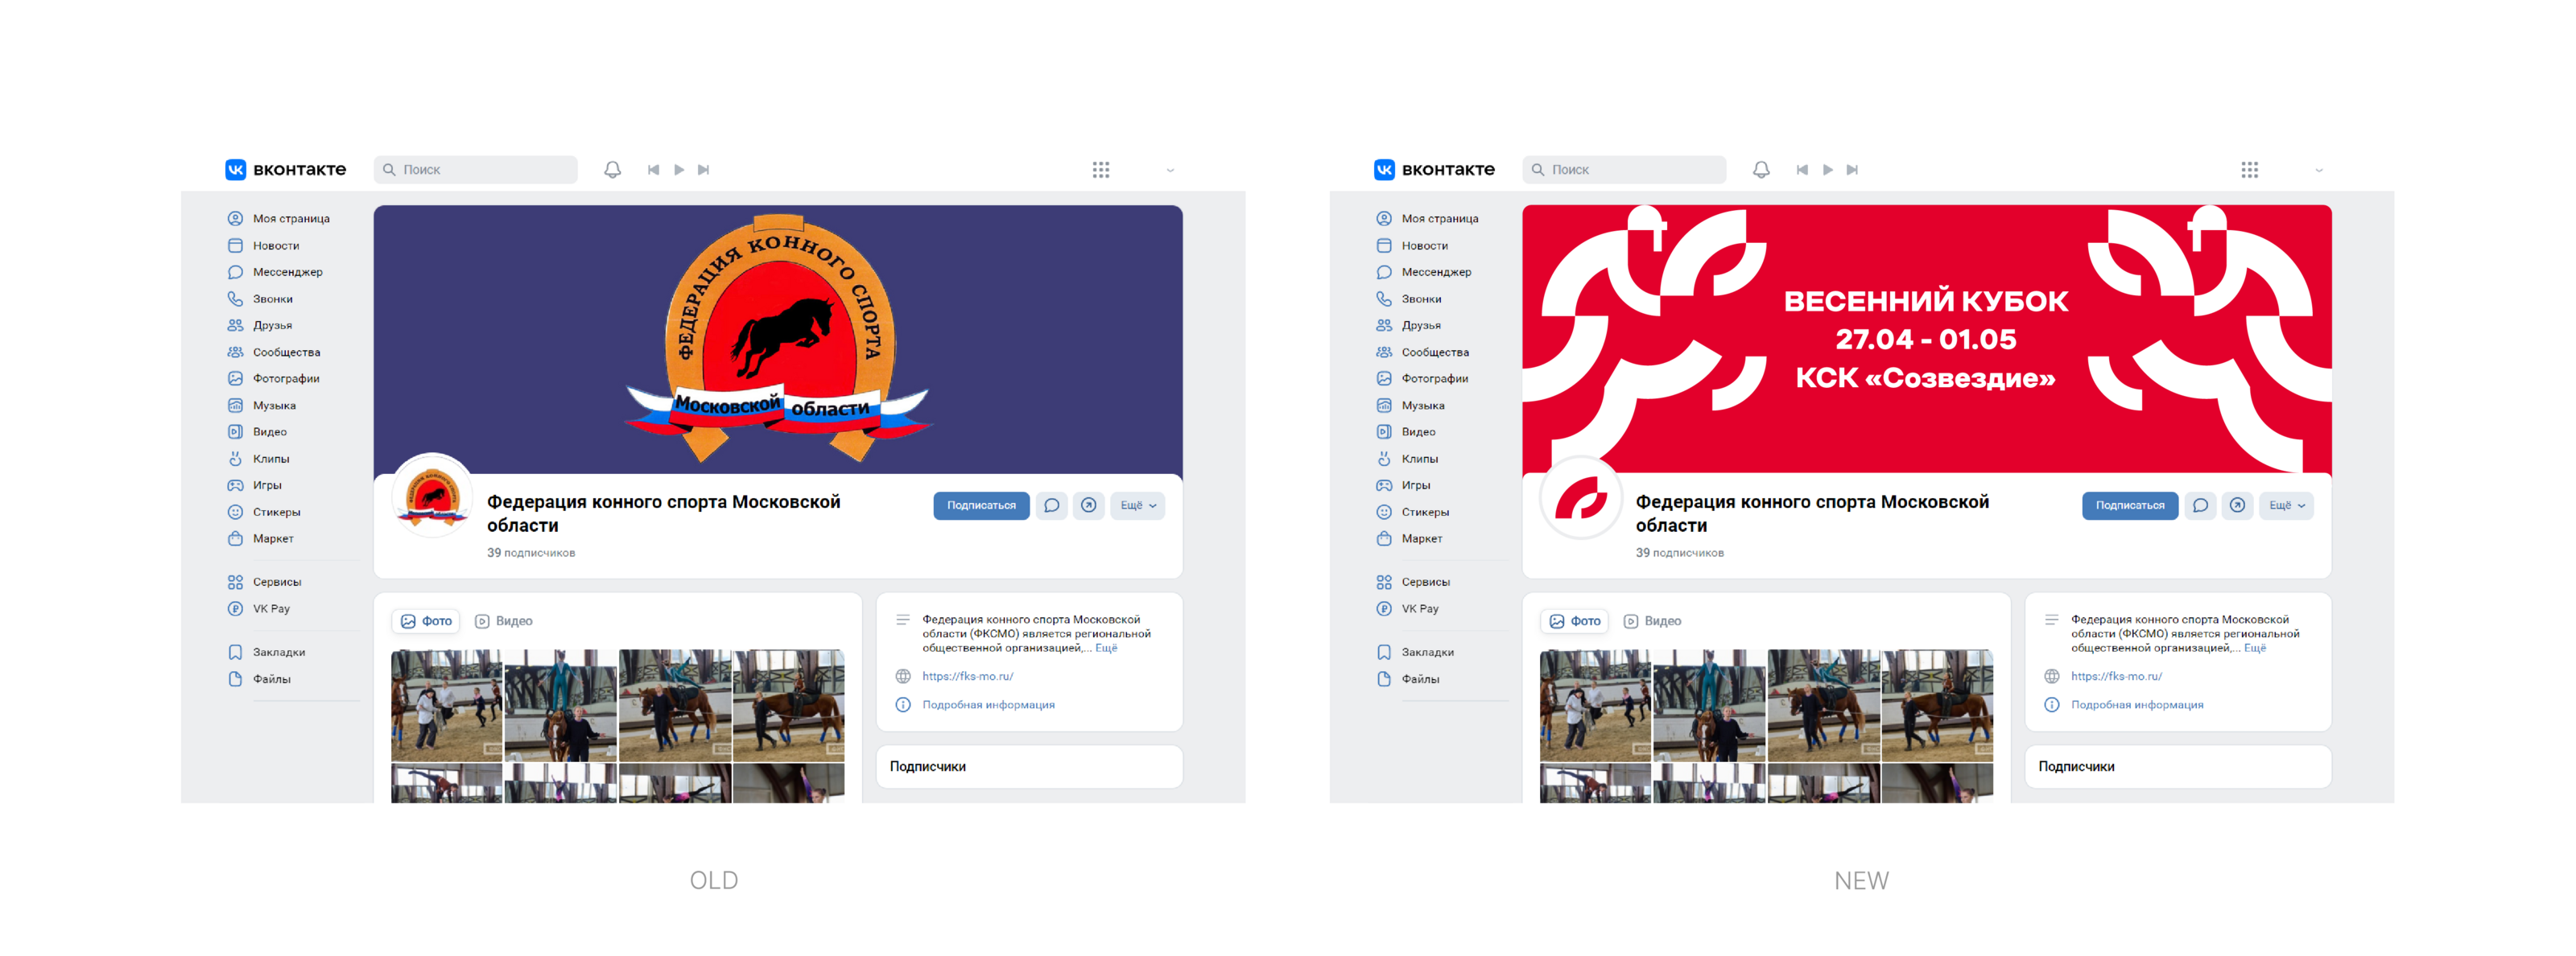2576x956 pixels.
Task: Click the notification bell in the OLD mockup
Action: pyautogui.click(x=612, y=169)
